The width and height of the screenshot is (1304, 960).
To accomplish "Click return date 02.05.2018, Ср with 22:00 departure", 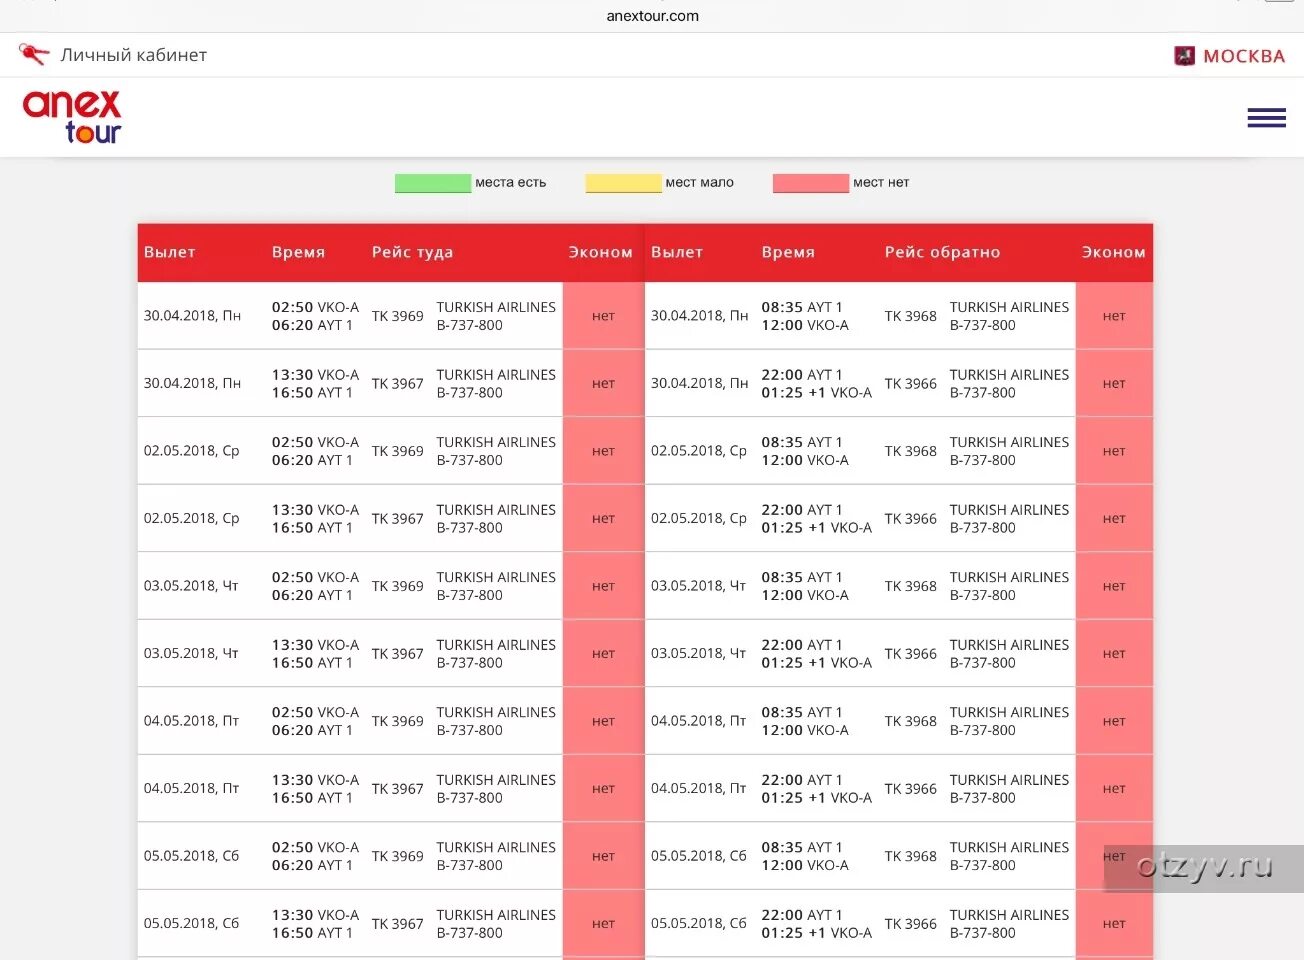I will pos(699,518).
